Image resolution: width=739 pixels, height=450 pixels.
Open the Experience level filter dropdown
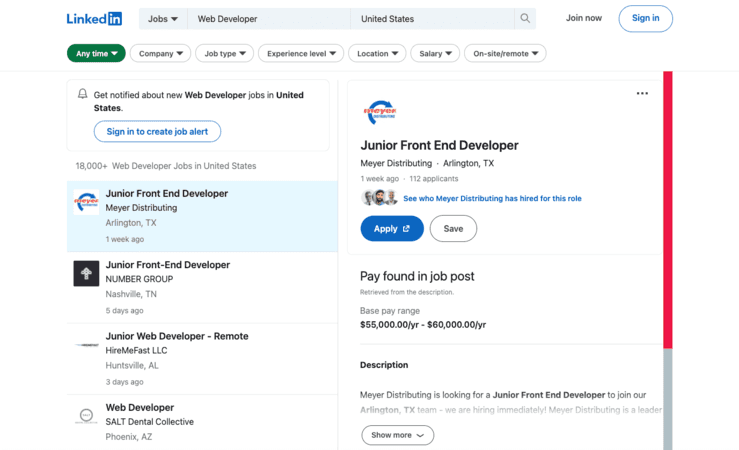tap(301, 53)
